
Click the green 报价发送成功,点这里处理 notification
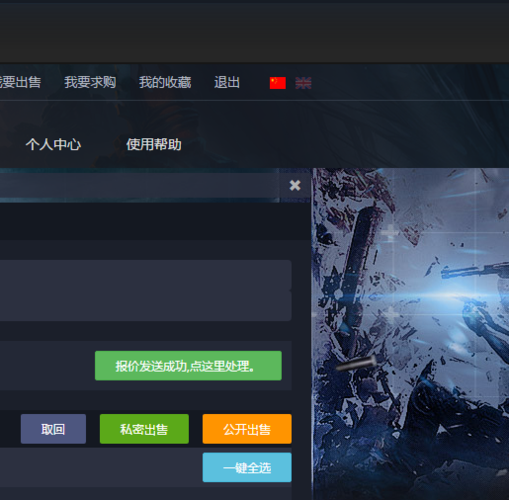point(188,366)
